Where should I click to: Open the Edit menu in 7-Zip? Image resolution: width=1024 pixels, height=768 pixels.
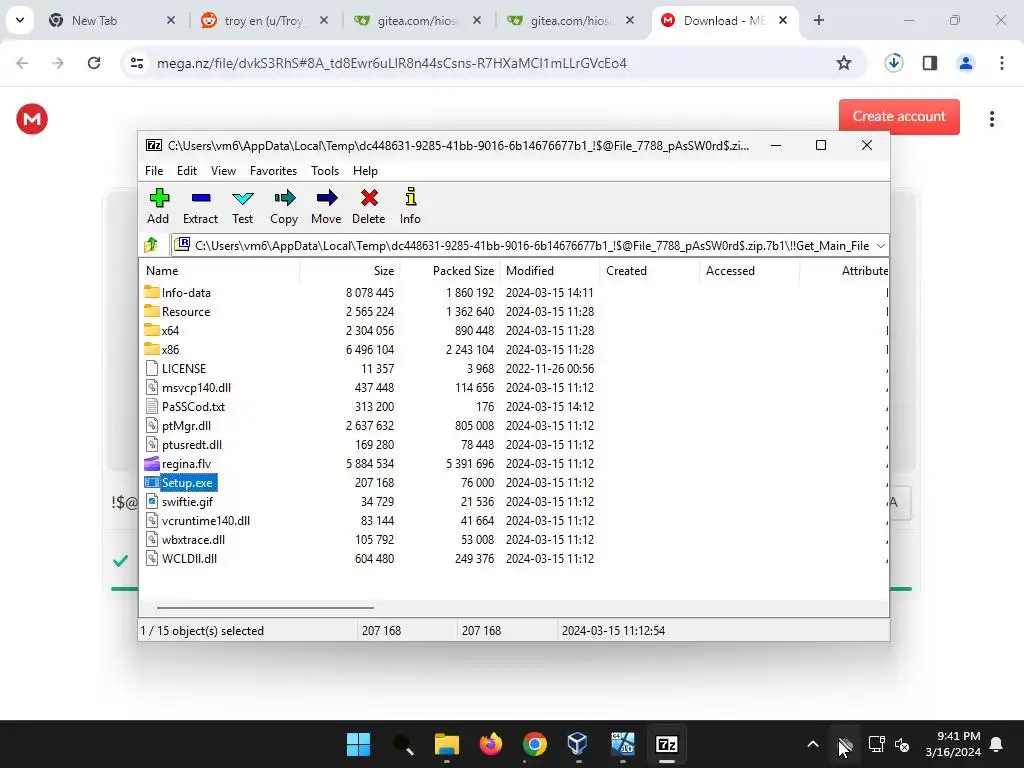point(187,170)
